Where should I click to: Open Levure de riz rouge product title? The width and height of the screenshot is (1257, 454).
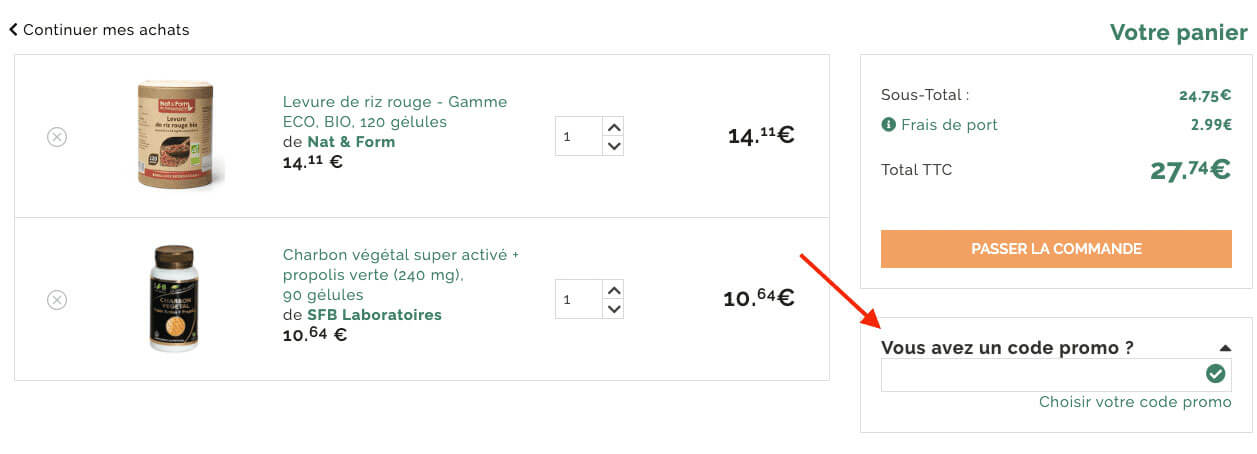(395, 112)
